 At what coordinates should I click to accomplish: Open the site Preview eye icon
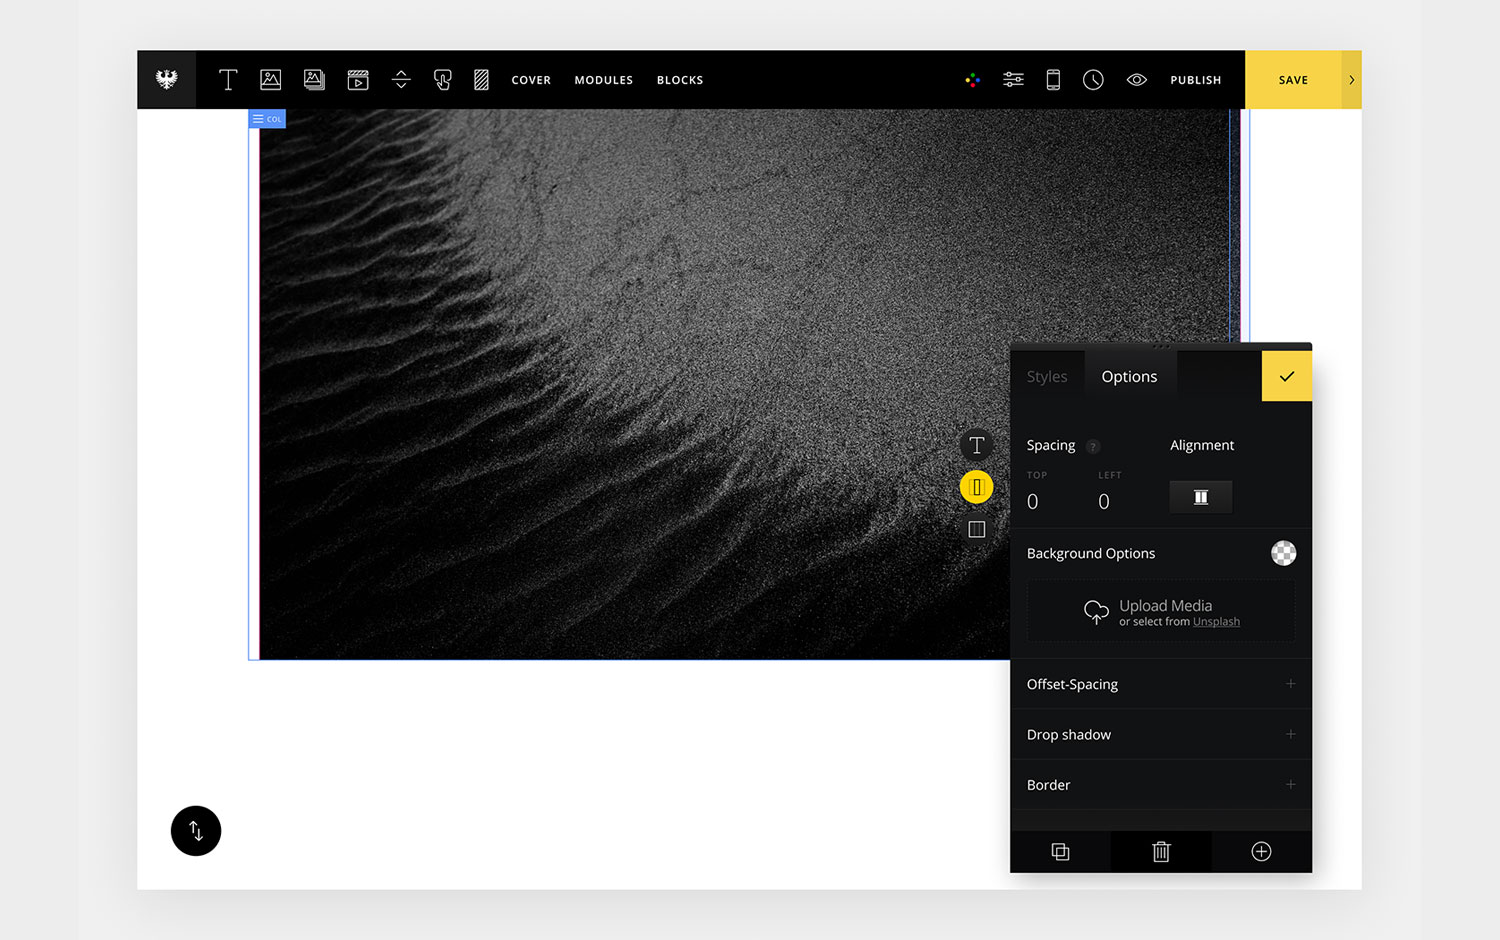coord(1136,79)
